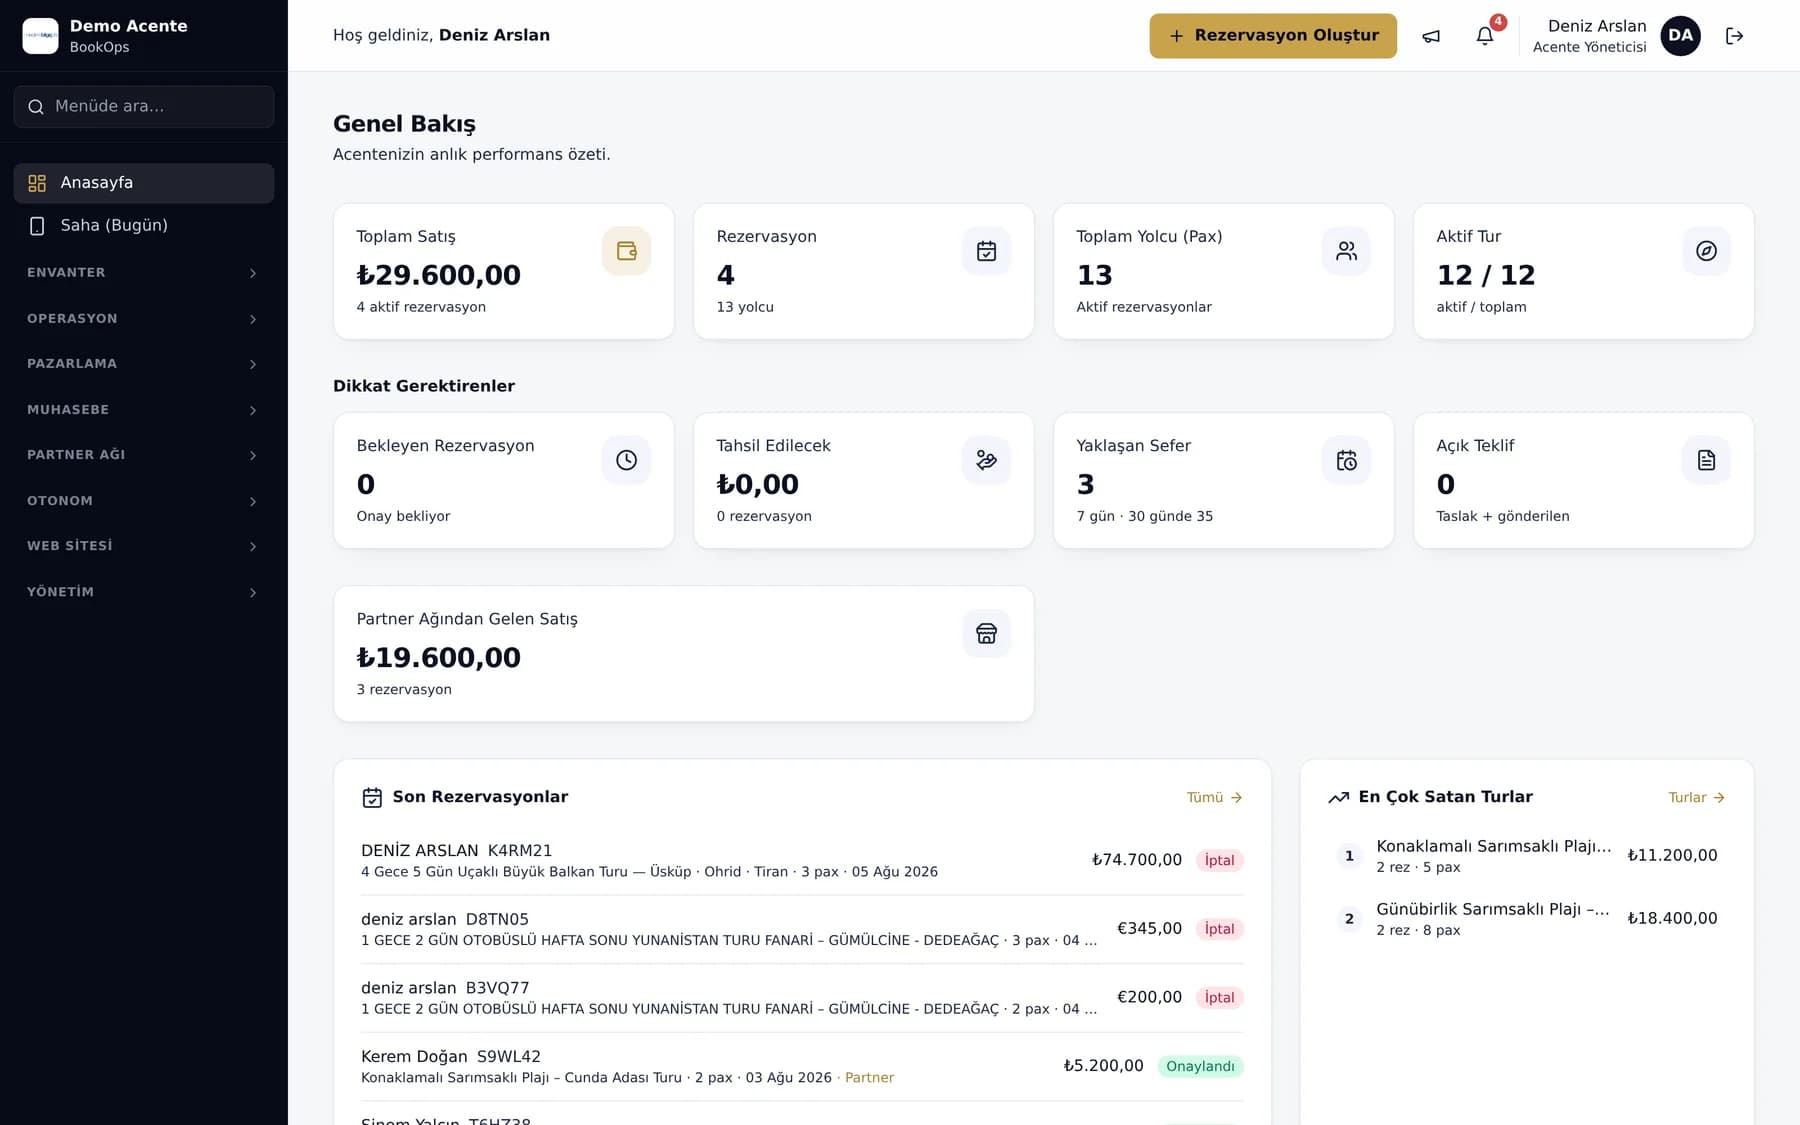
Task: Click the wallet icon on Toplam Satış
Action: click(626, 251)
